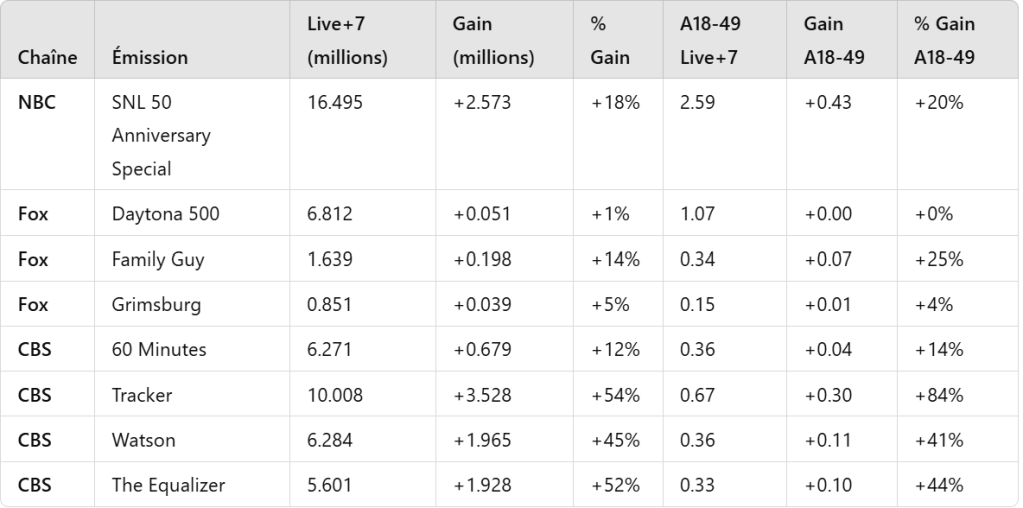
Task: Select the SNL 50 Anniversary Special cell
Action: click(161, 135)
